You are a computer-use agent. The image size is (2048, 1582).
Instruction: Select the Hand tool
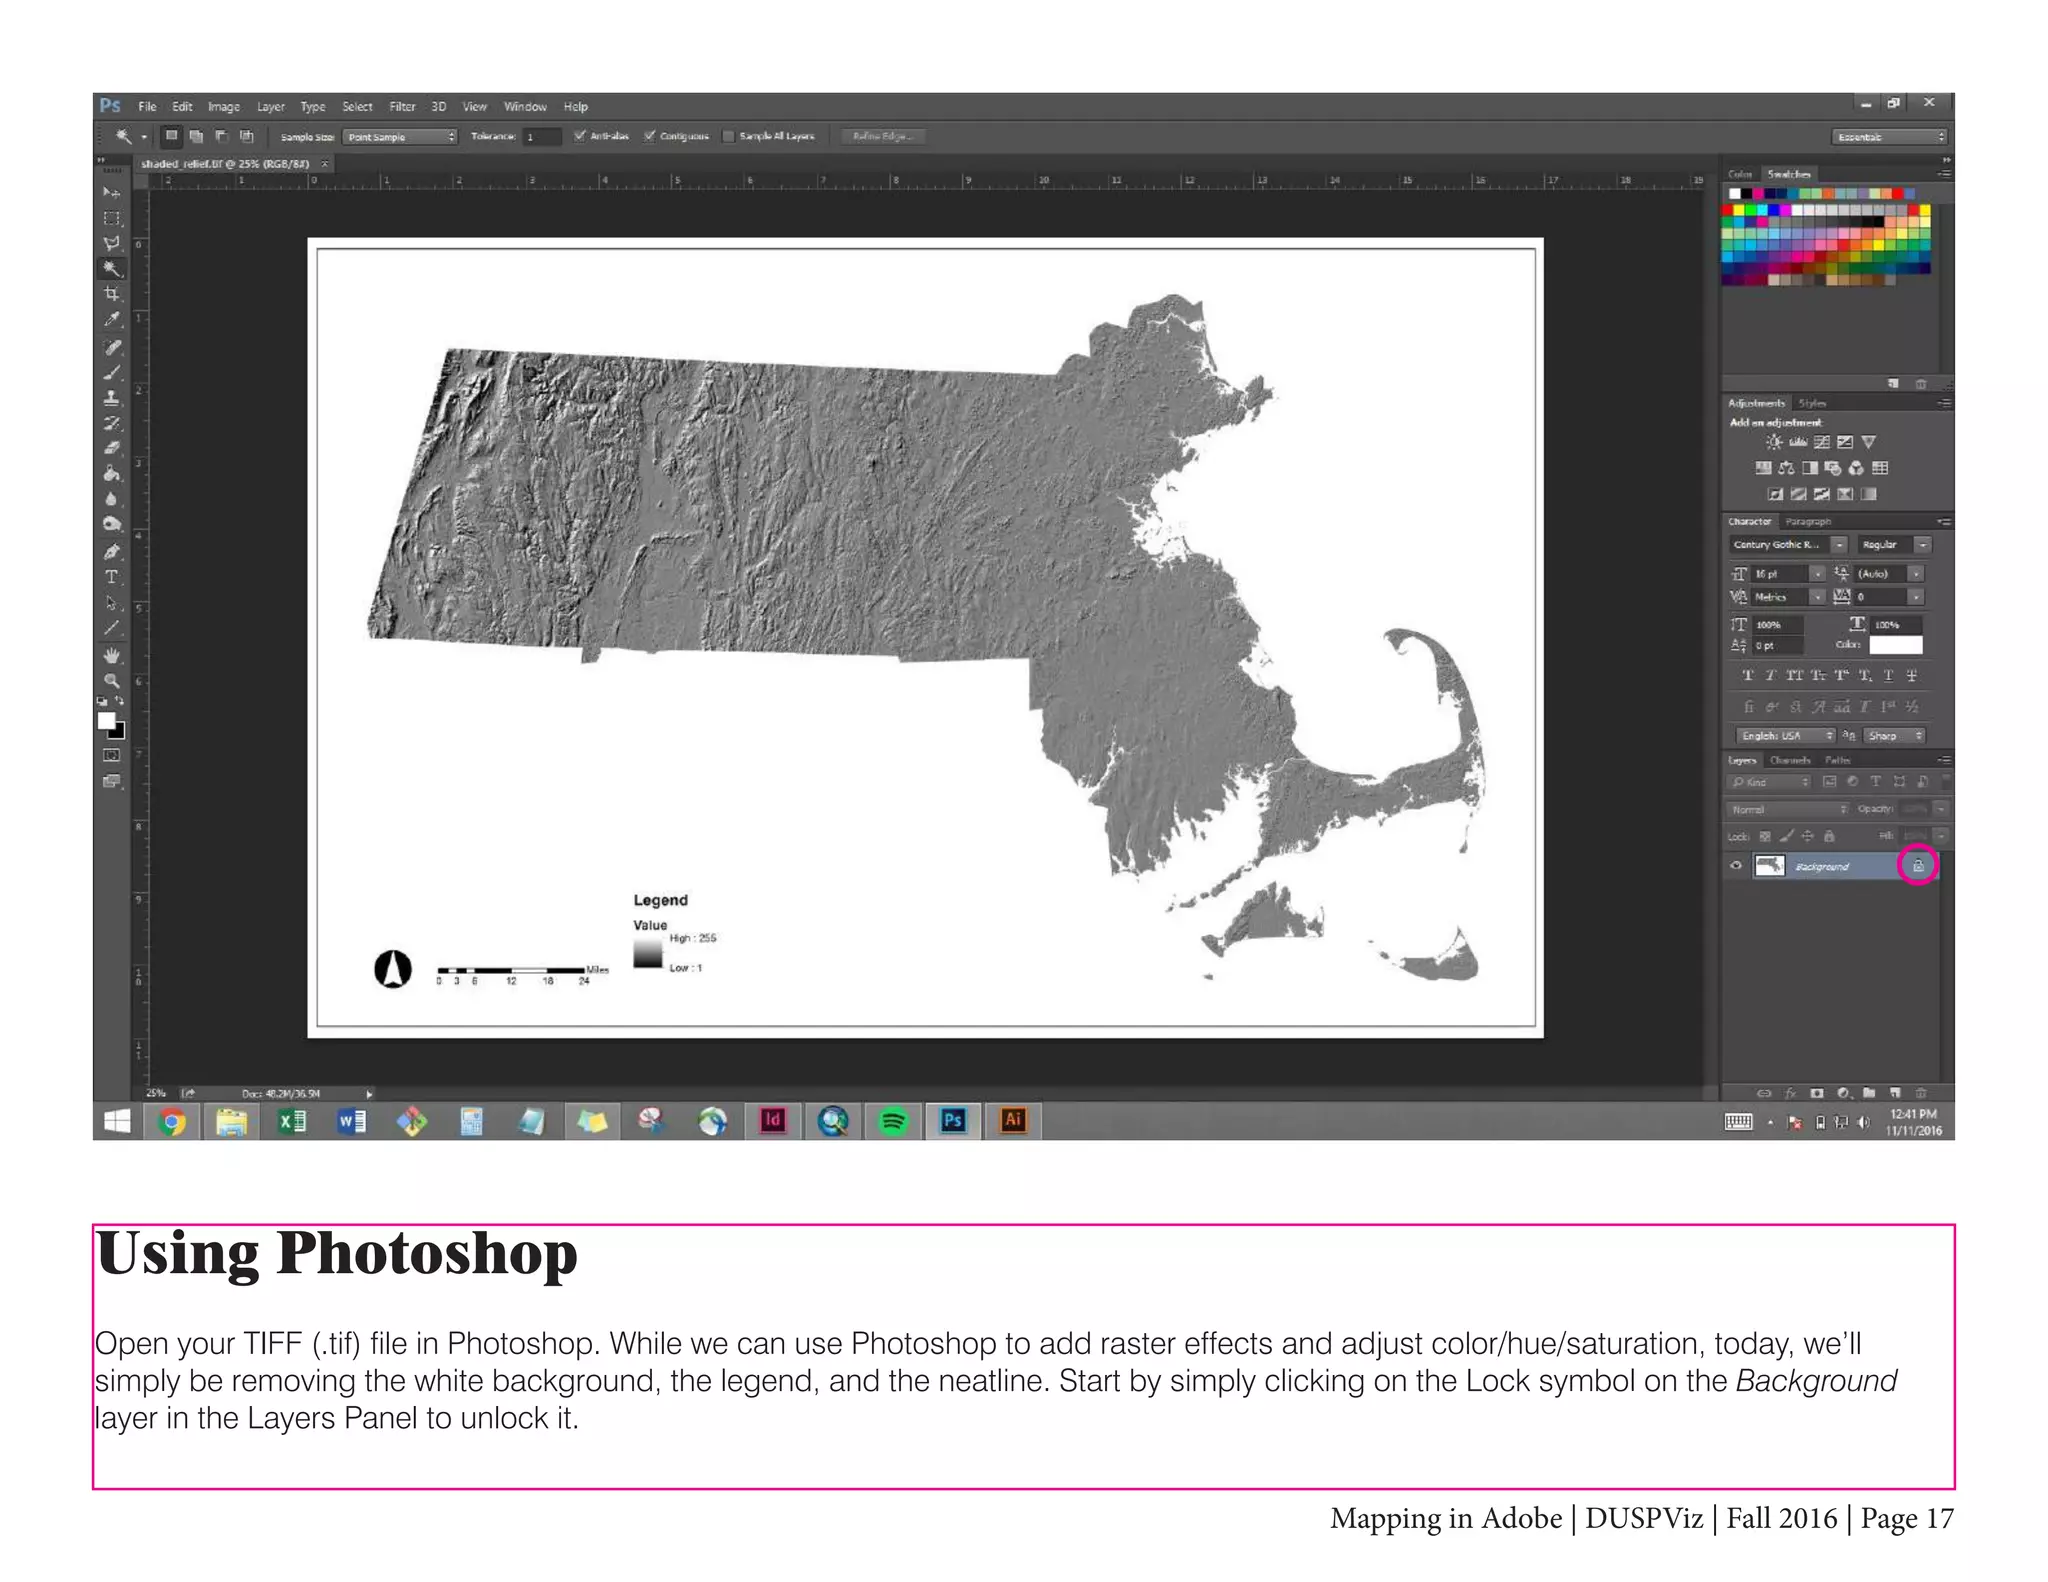(112, 655)
